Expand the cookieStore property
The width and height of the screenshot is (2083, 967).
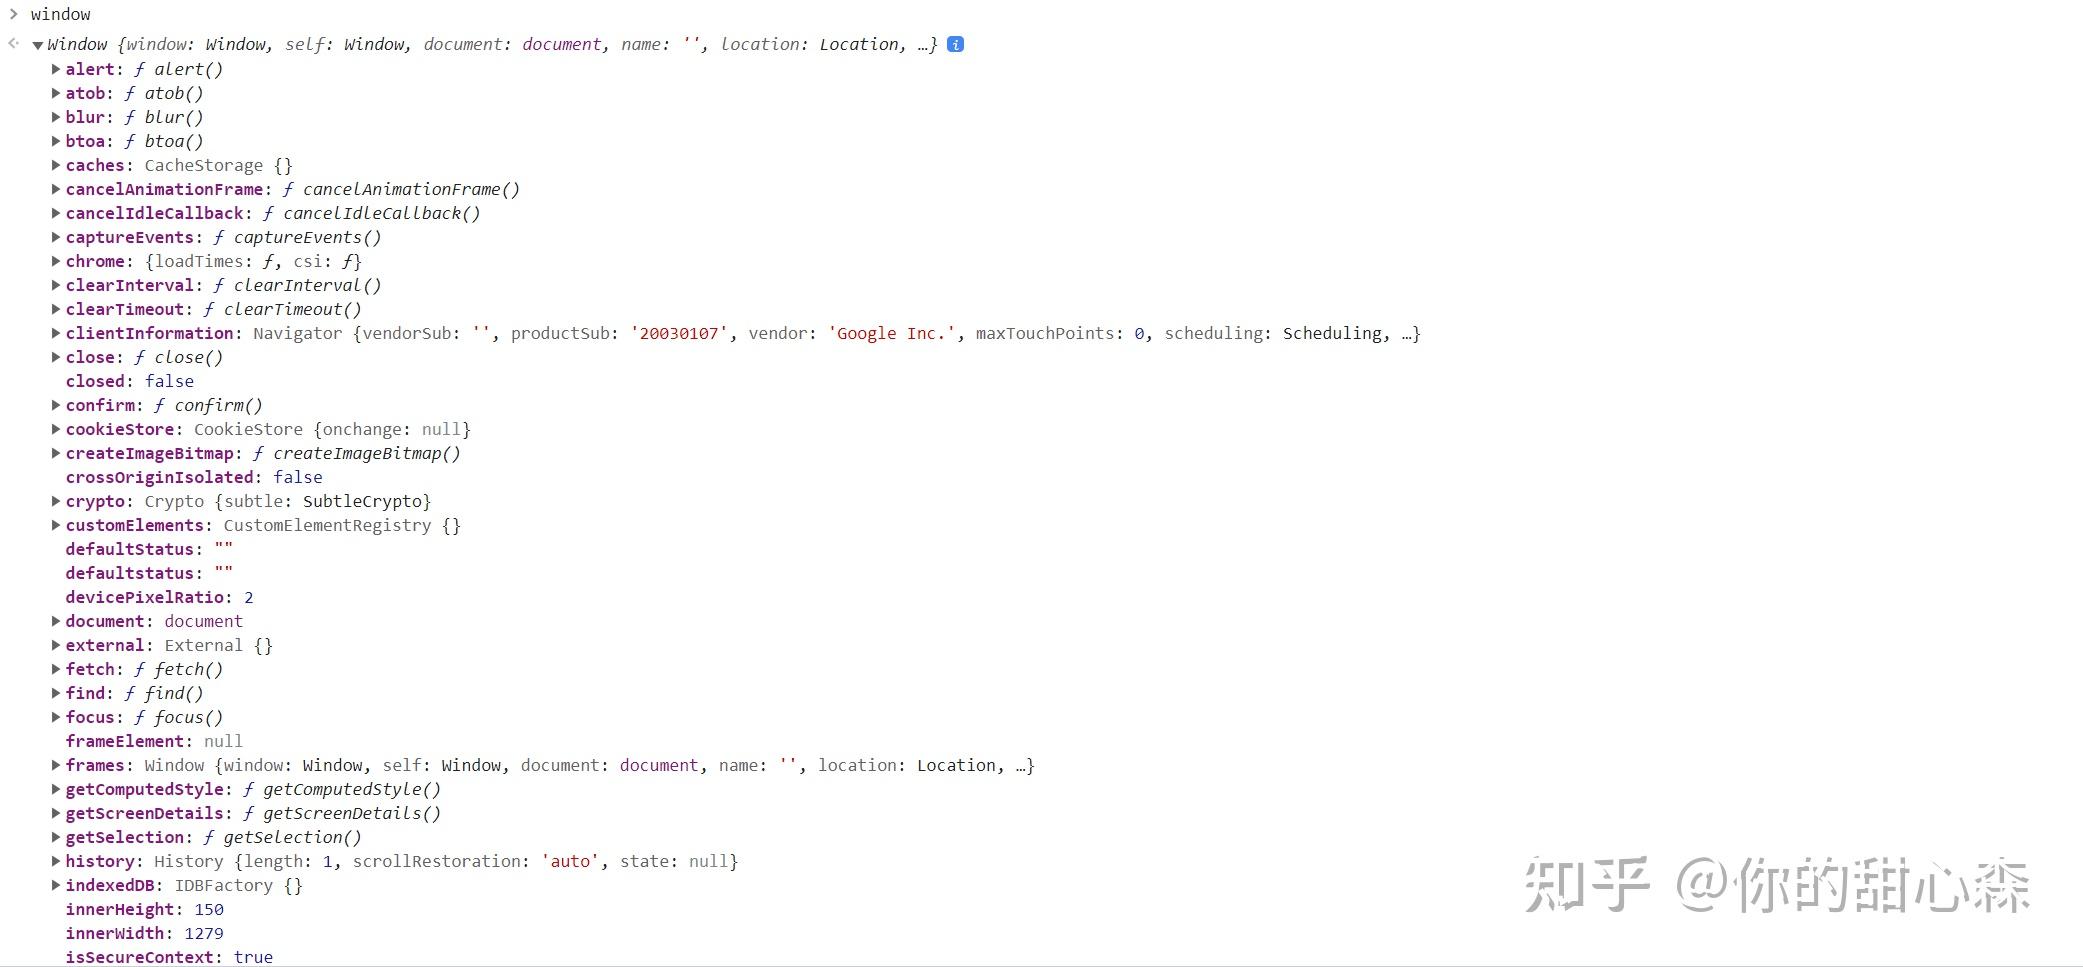coord(56,429)
